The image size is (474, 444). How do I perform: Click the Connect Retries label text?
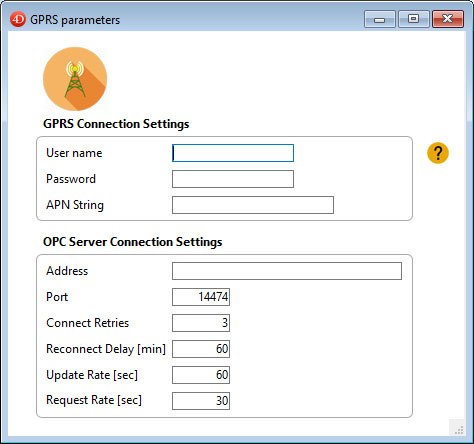tap(88, 323)
